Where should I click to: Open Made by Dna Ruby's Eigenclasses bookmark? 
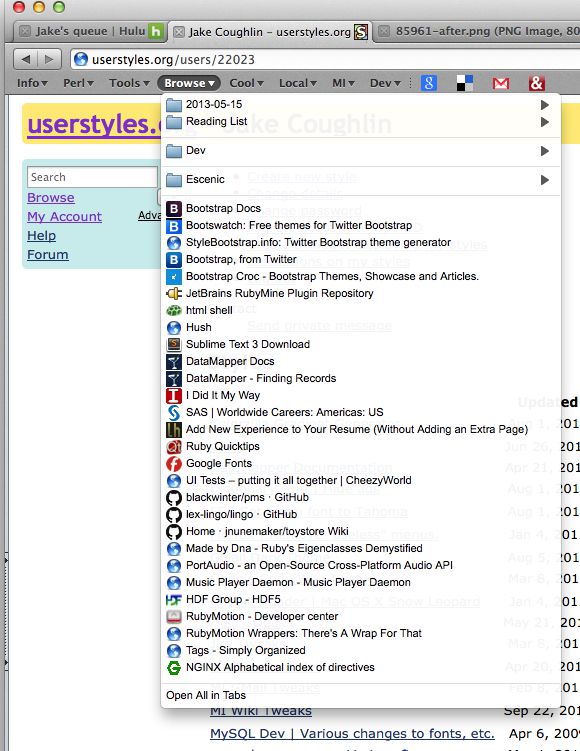click(360, 548)
